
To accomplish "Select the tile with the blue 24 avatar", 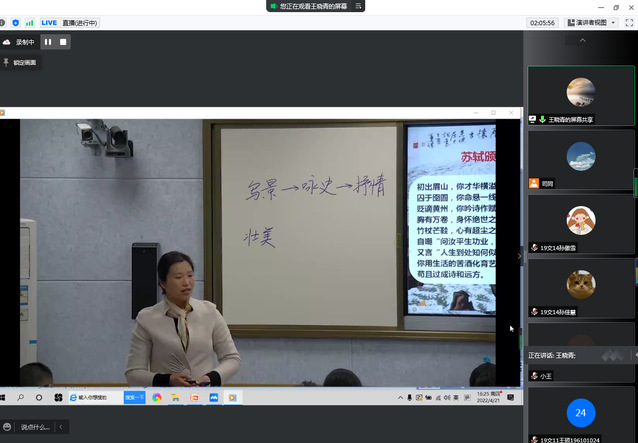I will pos(581,415).
